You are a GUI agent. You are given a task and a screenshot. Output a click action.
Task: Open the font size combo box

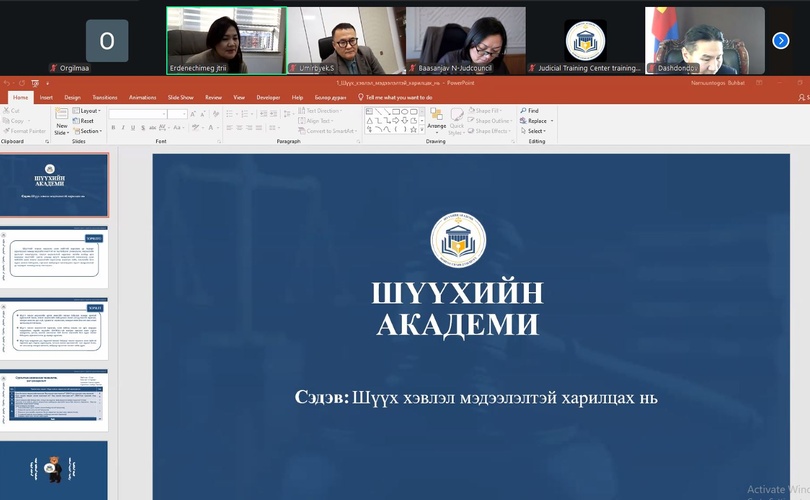tap(177, 114)
